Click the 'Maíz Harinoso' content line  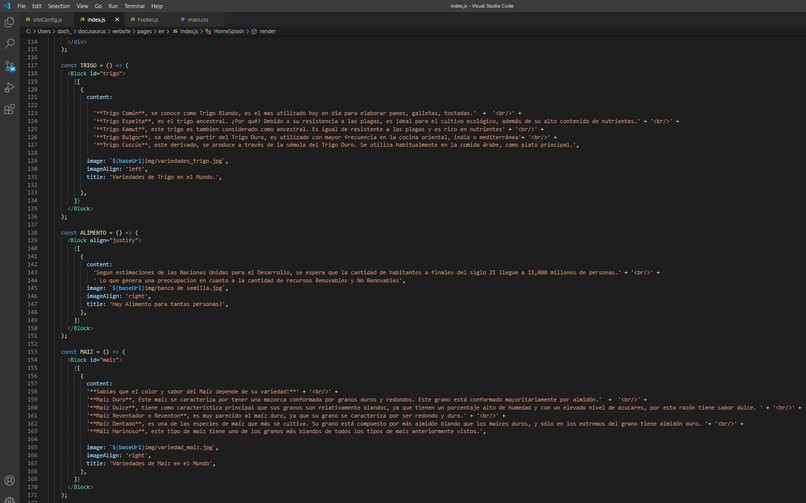click(x=286, y=432)
